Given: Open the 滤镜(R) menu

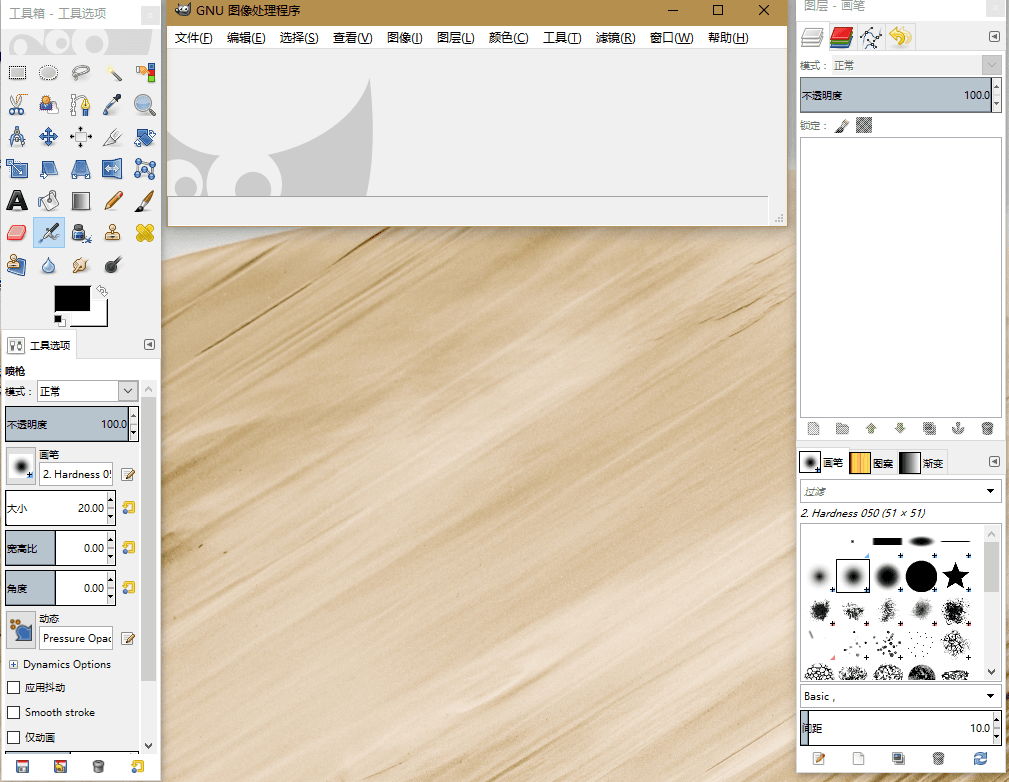Looking at the screenshot, I should click(x=616, y=38).
